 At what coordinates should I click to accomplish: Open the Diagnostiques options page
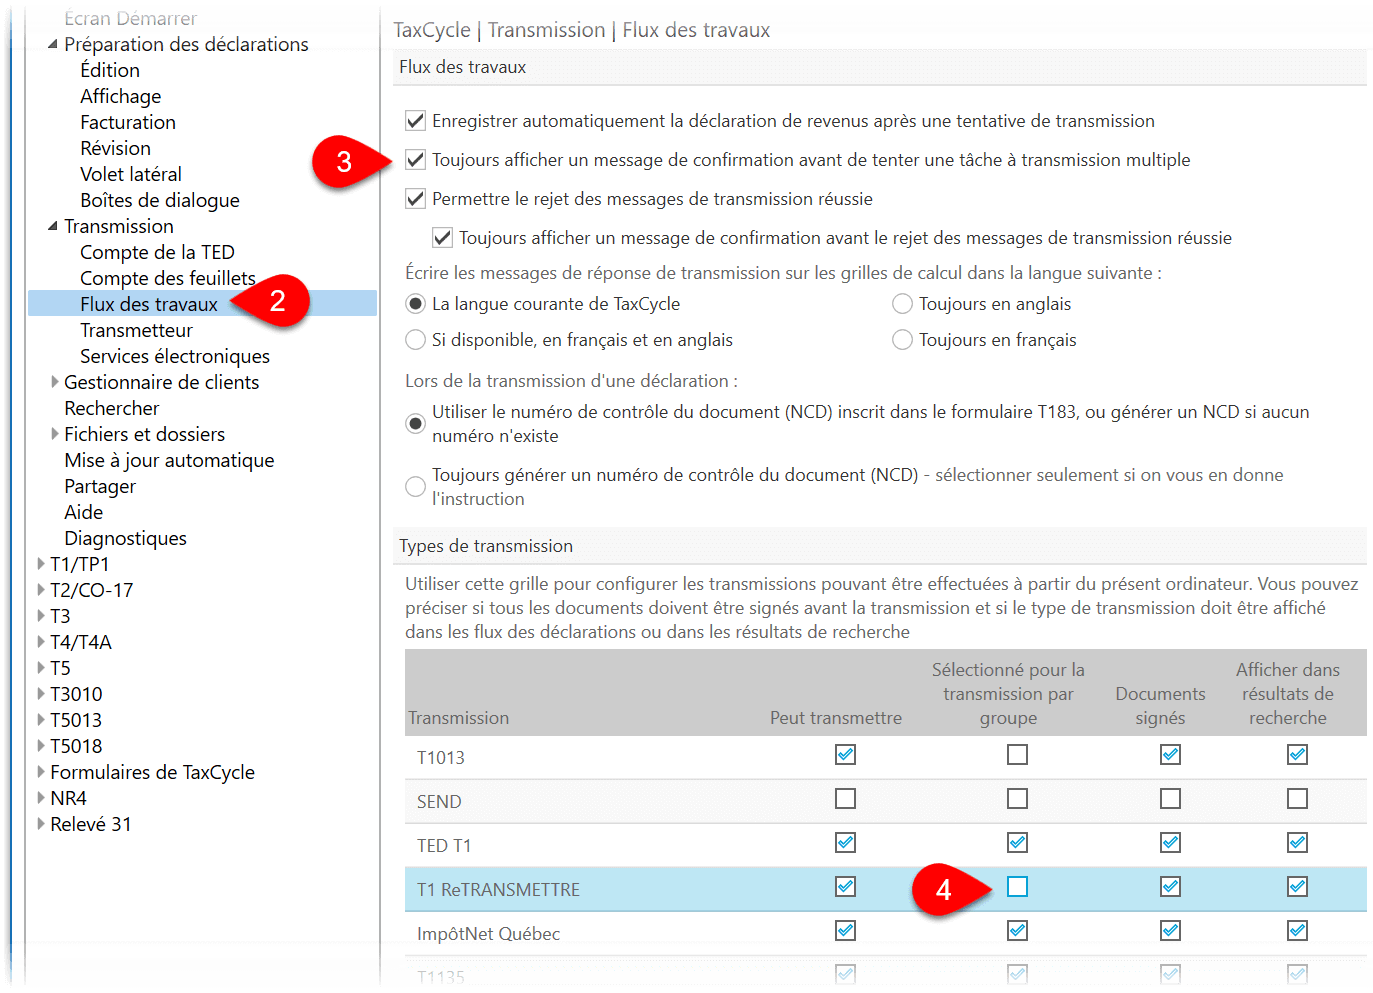click(x=126, y=538)
